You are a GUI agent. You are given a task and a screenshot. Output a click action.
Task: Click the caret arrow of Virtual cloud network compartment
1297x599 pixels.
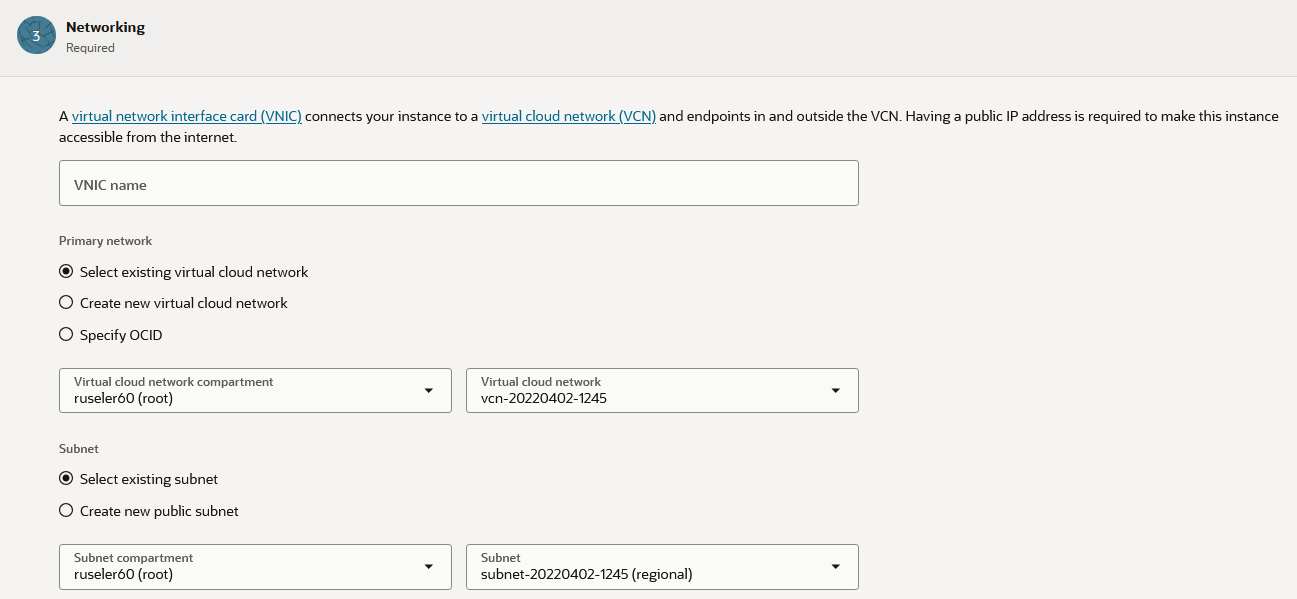tap(429, 391)
